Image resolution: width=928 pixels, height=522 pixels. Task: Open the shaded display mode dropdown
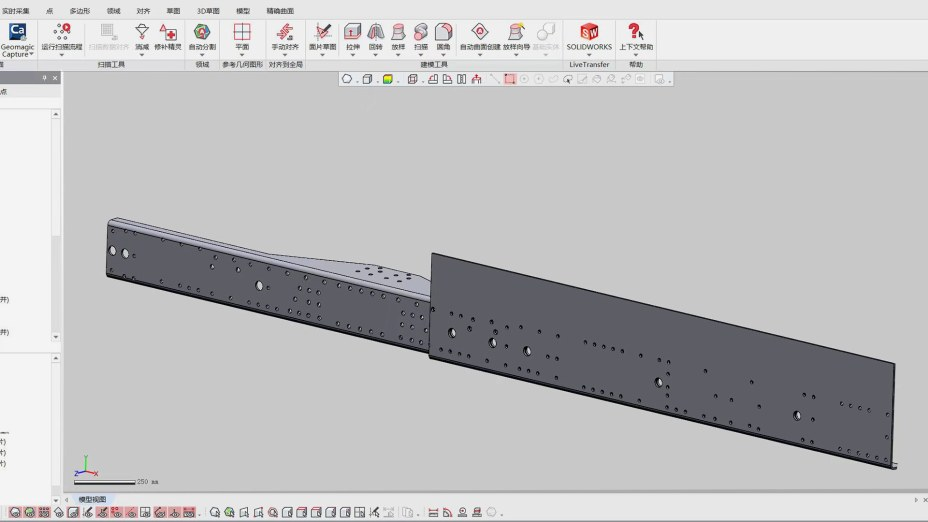coord(396,79)
